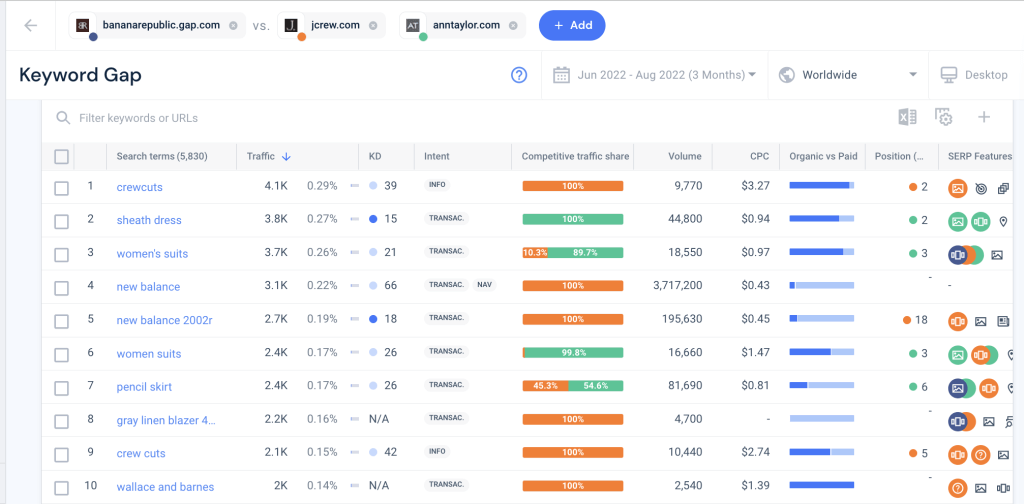Screen dimensions: 1024x504
Task: Click orange carousel SERP icon in new balance 2002r row
Action: pos(957,322)
